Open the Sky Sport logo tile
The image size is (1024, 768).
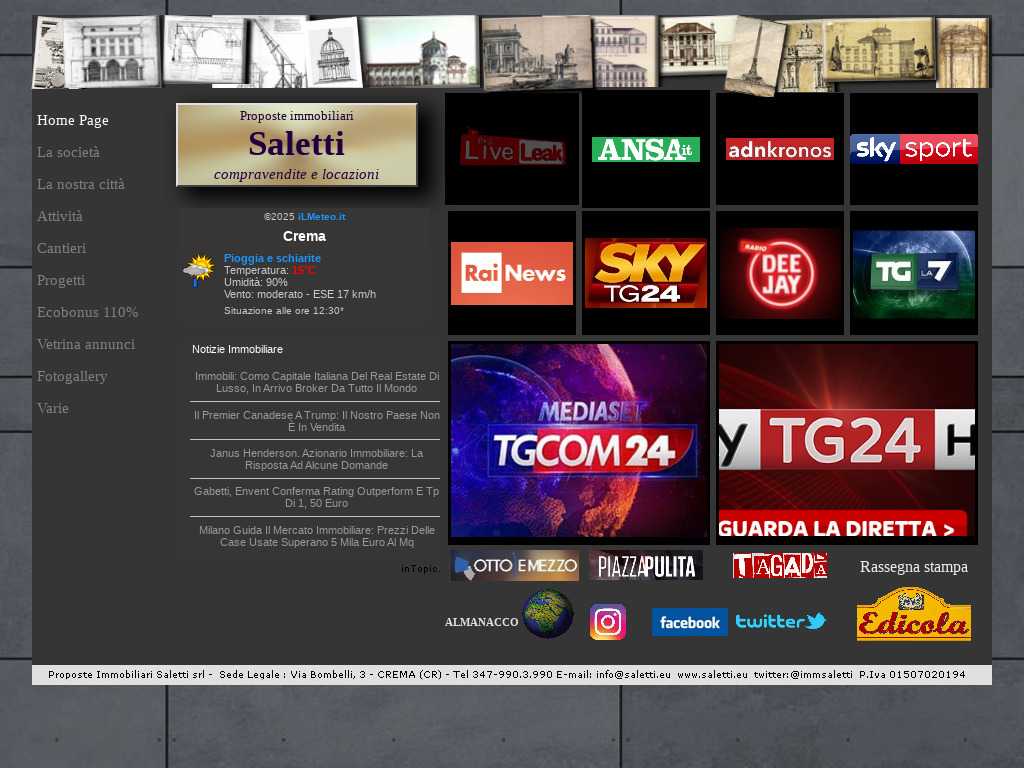click(914, 149)
